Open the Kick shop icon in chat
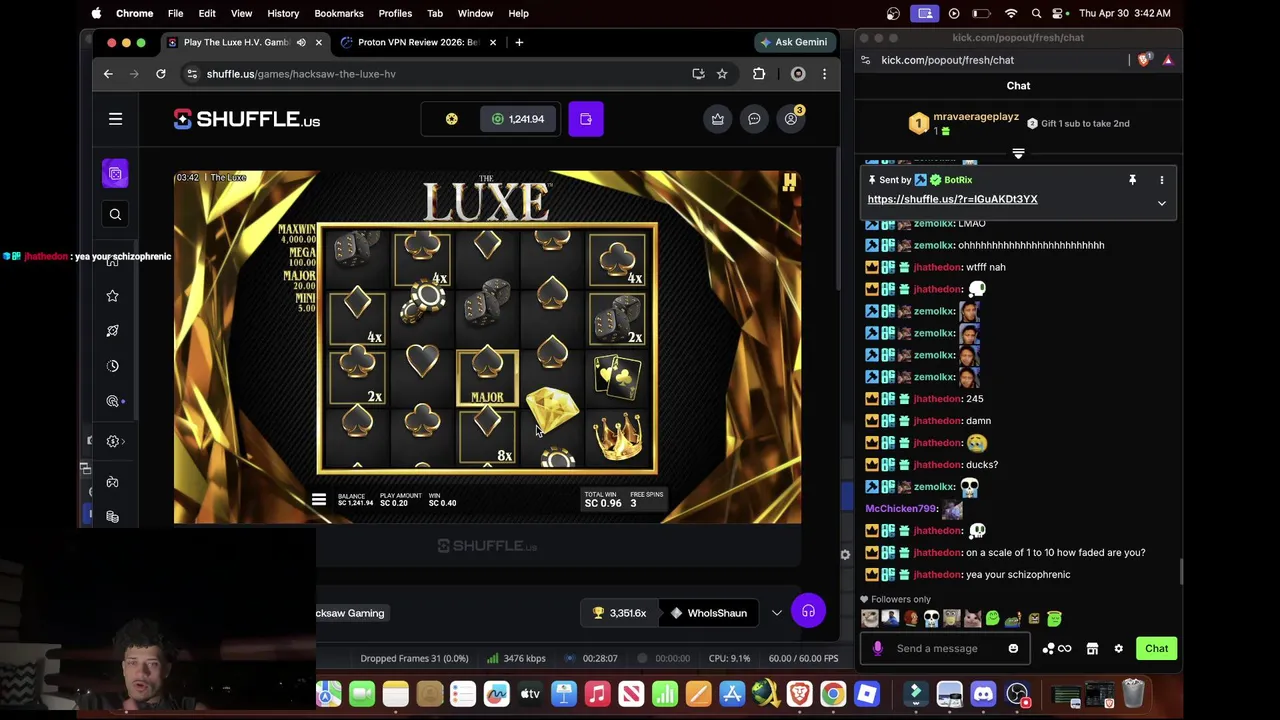Image resolution: width=1280 pixels, height=720 pixels. click(x=1092, y=648)
